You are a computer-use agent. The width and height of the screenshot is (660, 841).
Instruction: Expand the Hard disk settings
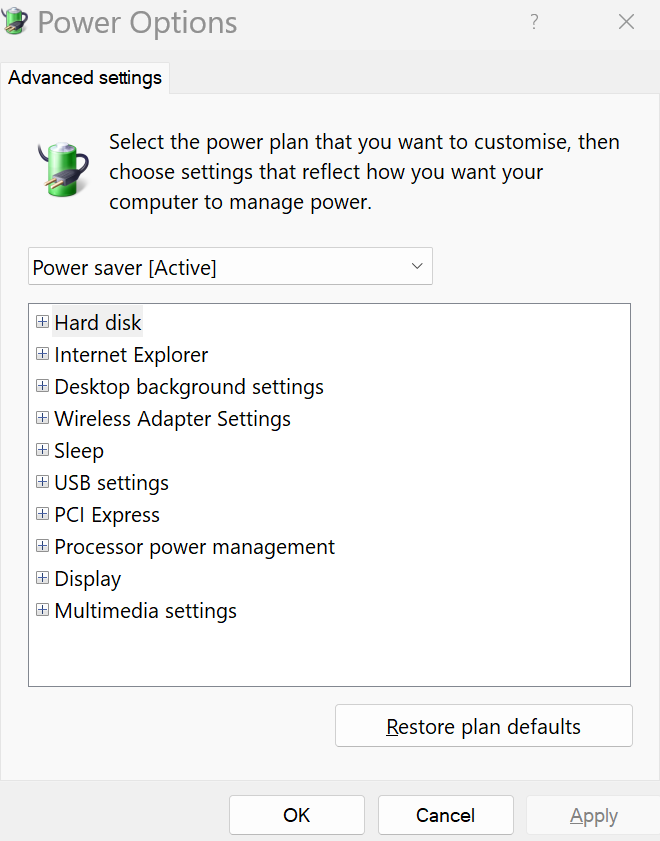[x=42, y=322]
